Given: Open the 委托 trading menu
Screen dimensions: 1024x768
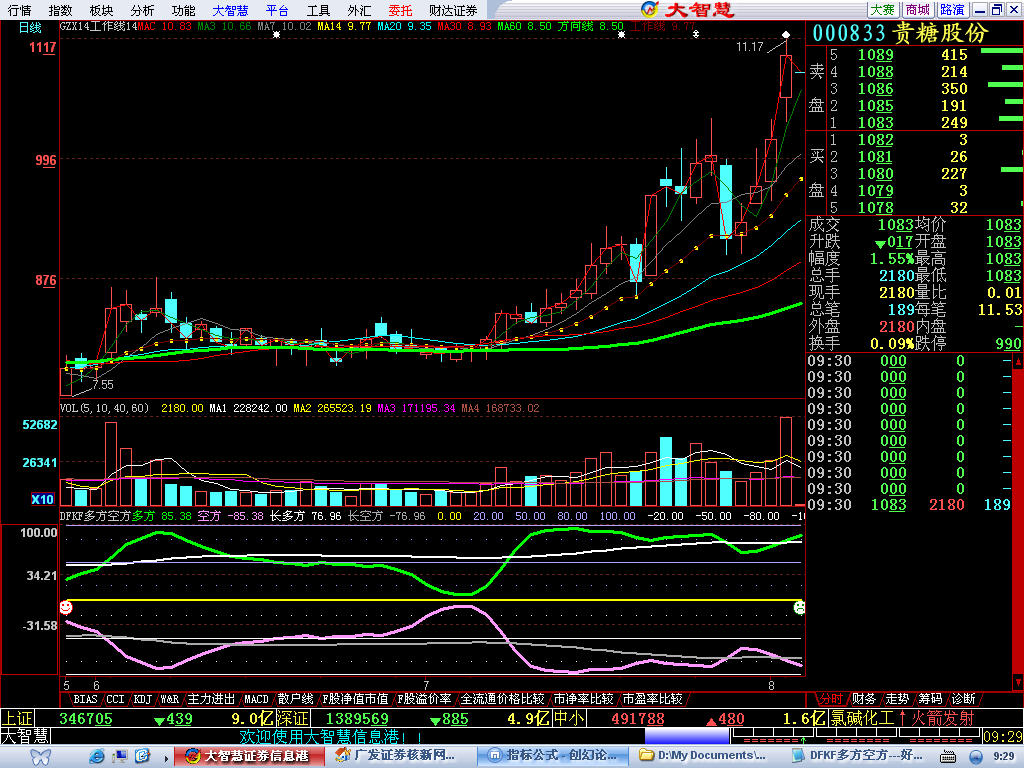Looking at the screenshot, I should click(400, 10).
